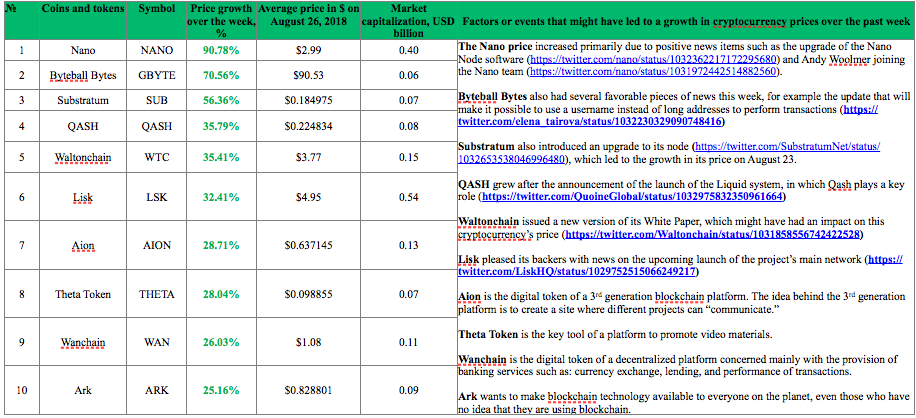916x418 pixels.
Task: Click the 32.41% price growth value
Action: (221, 197)
